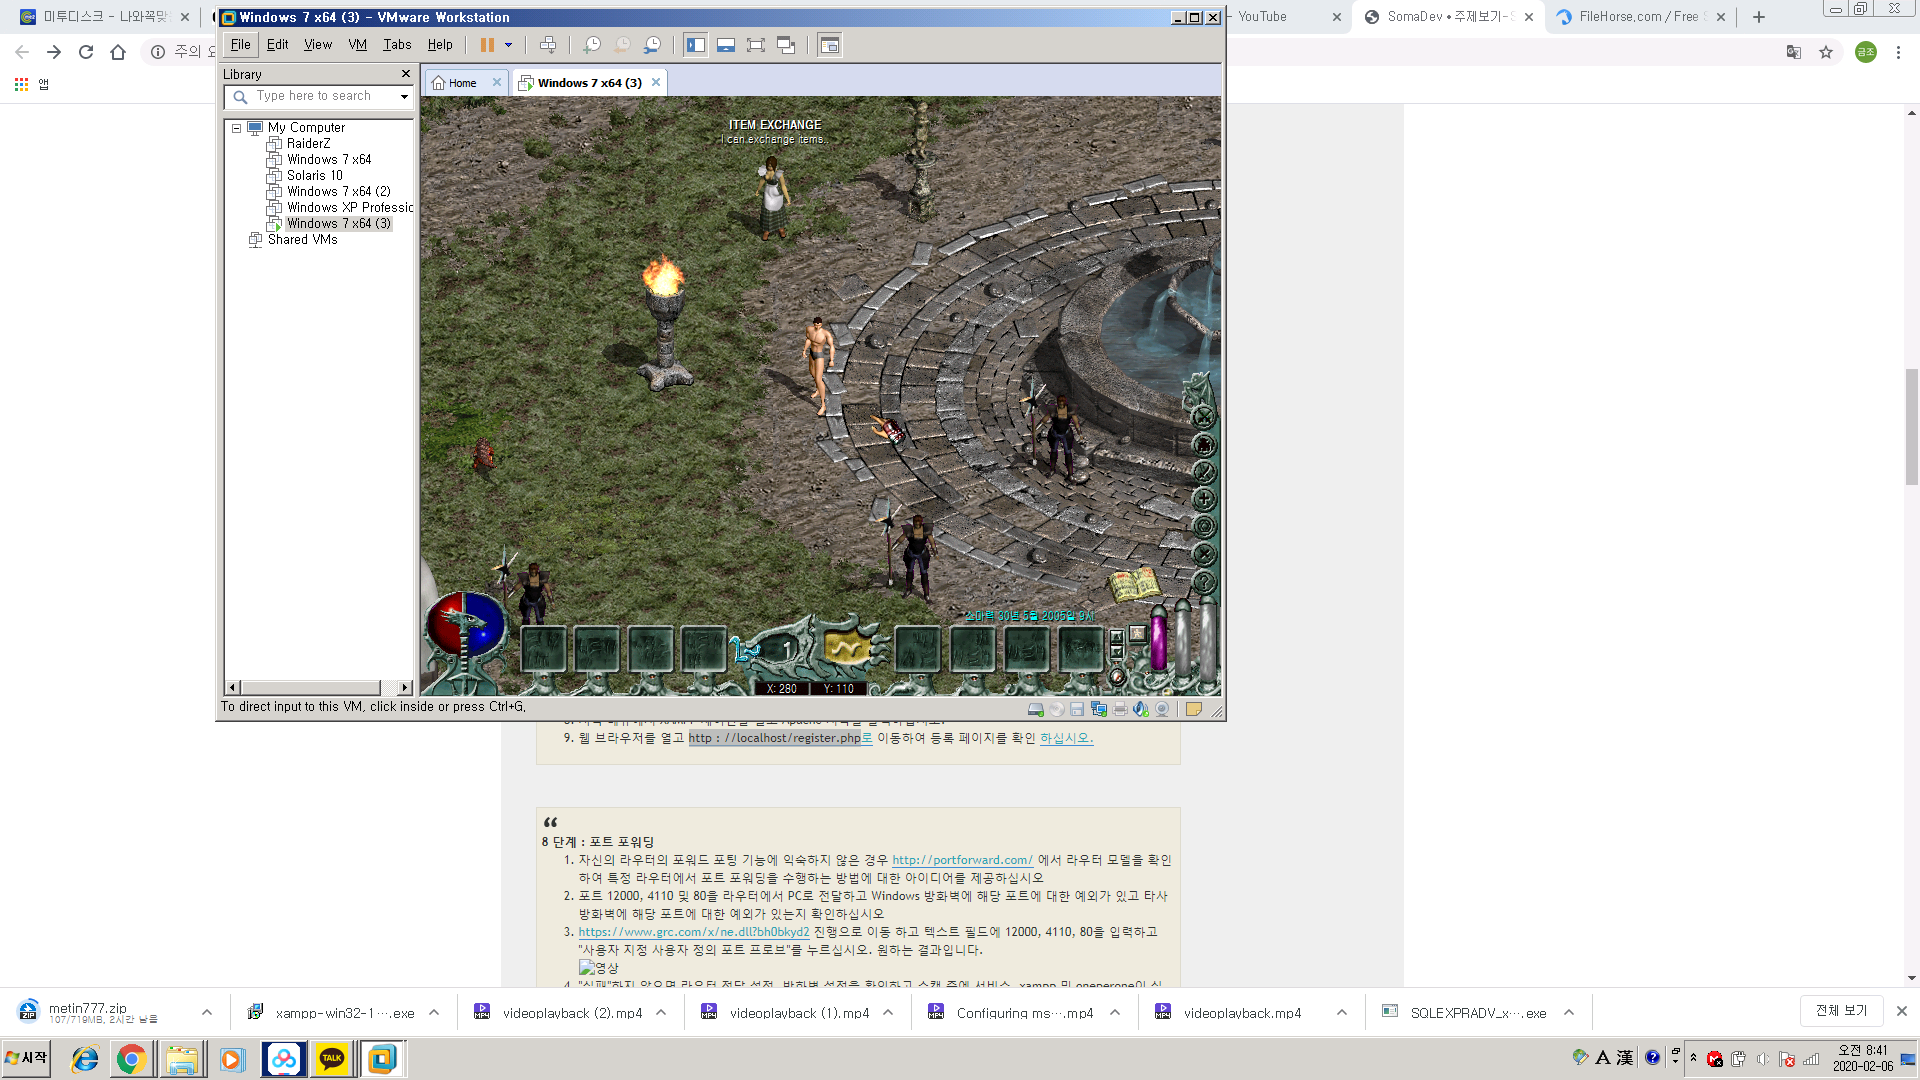This screenshot has width=1920, height=1080.
Task: Connect the VM sound device in status bar
Action: (1141, 708)
